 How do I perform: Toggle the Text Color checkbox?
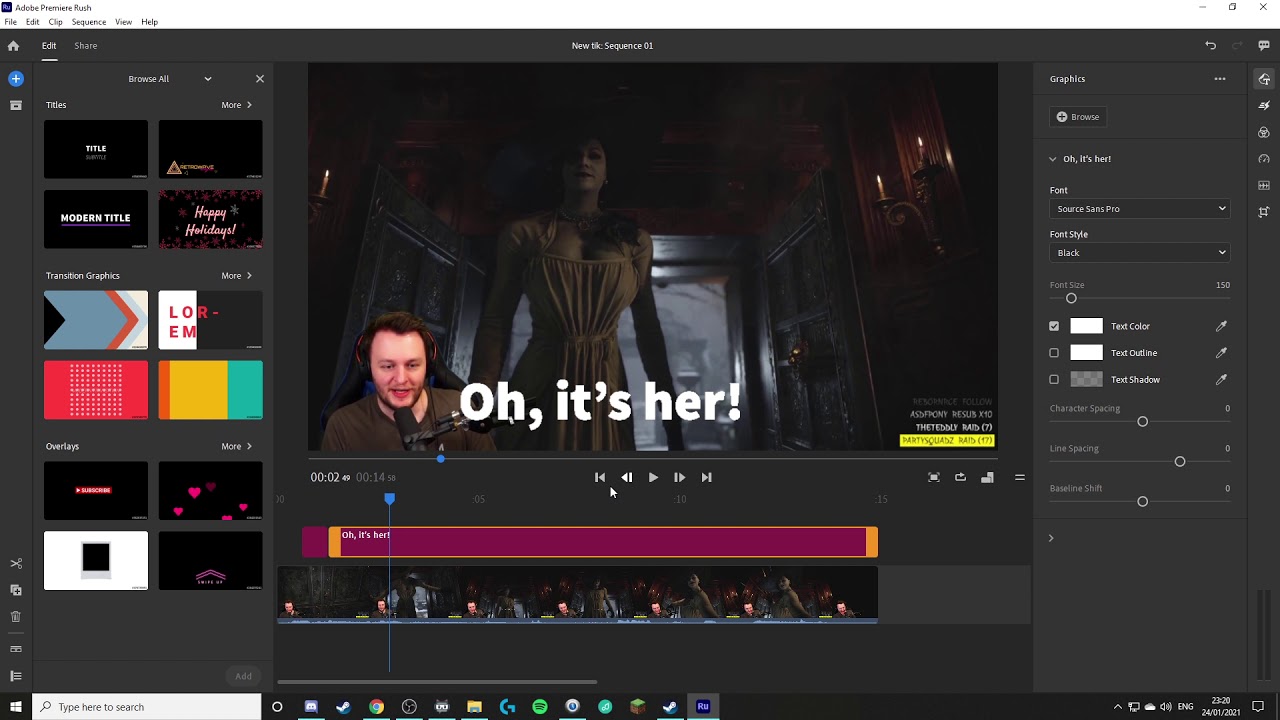[x=1054, y=326]
